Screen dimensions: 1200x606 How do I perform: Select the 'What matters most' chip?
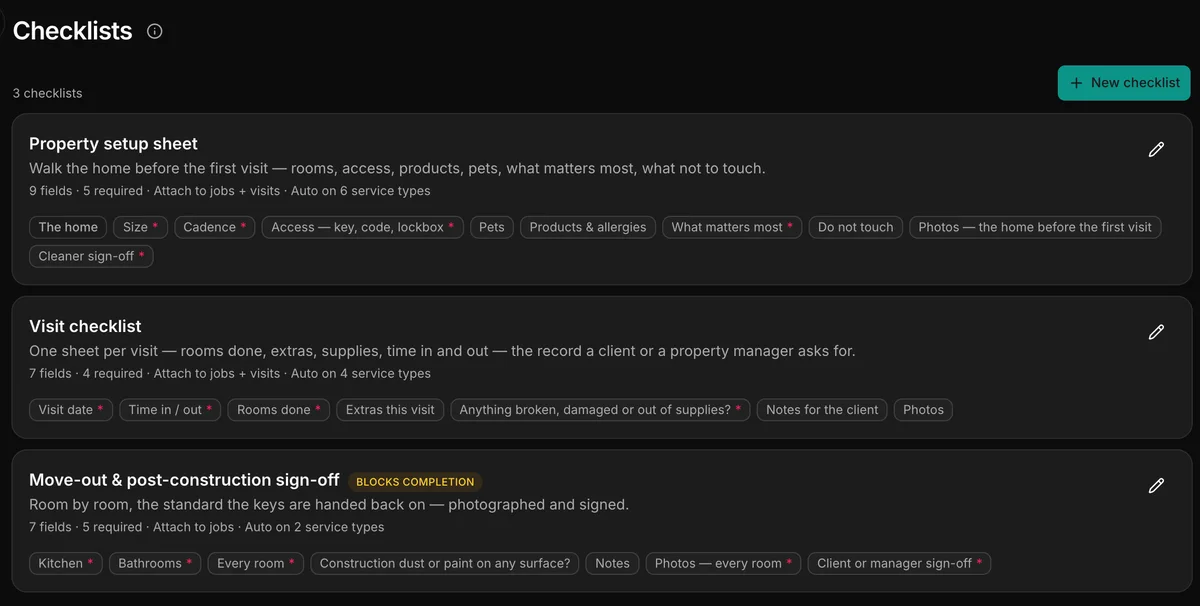pos(732,227)
